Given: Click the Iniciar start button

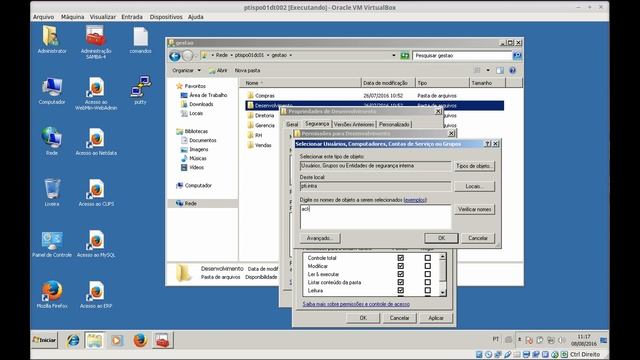Looking at the screenshot, I should click(x=44, y=340).
